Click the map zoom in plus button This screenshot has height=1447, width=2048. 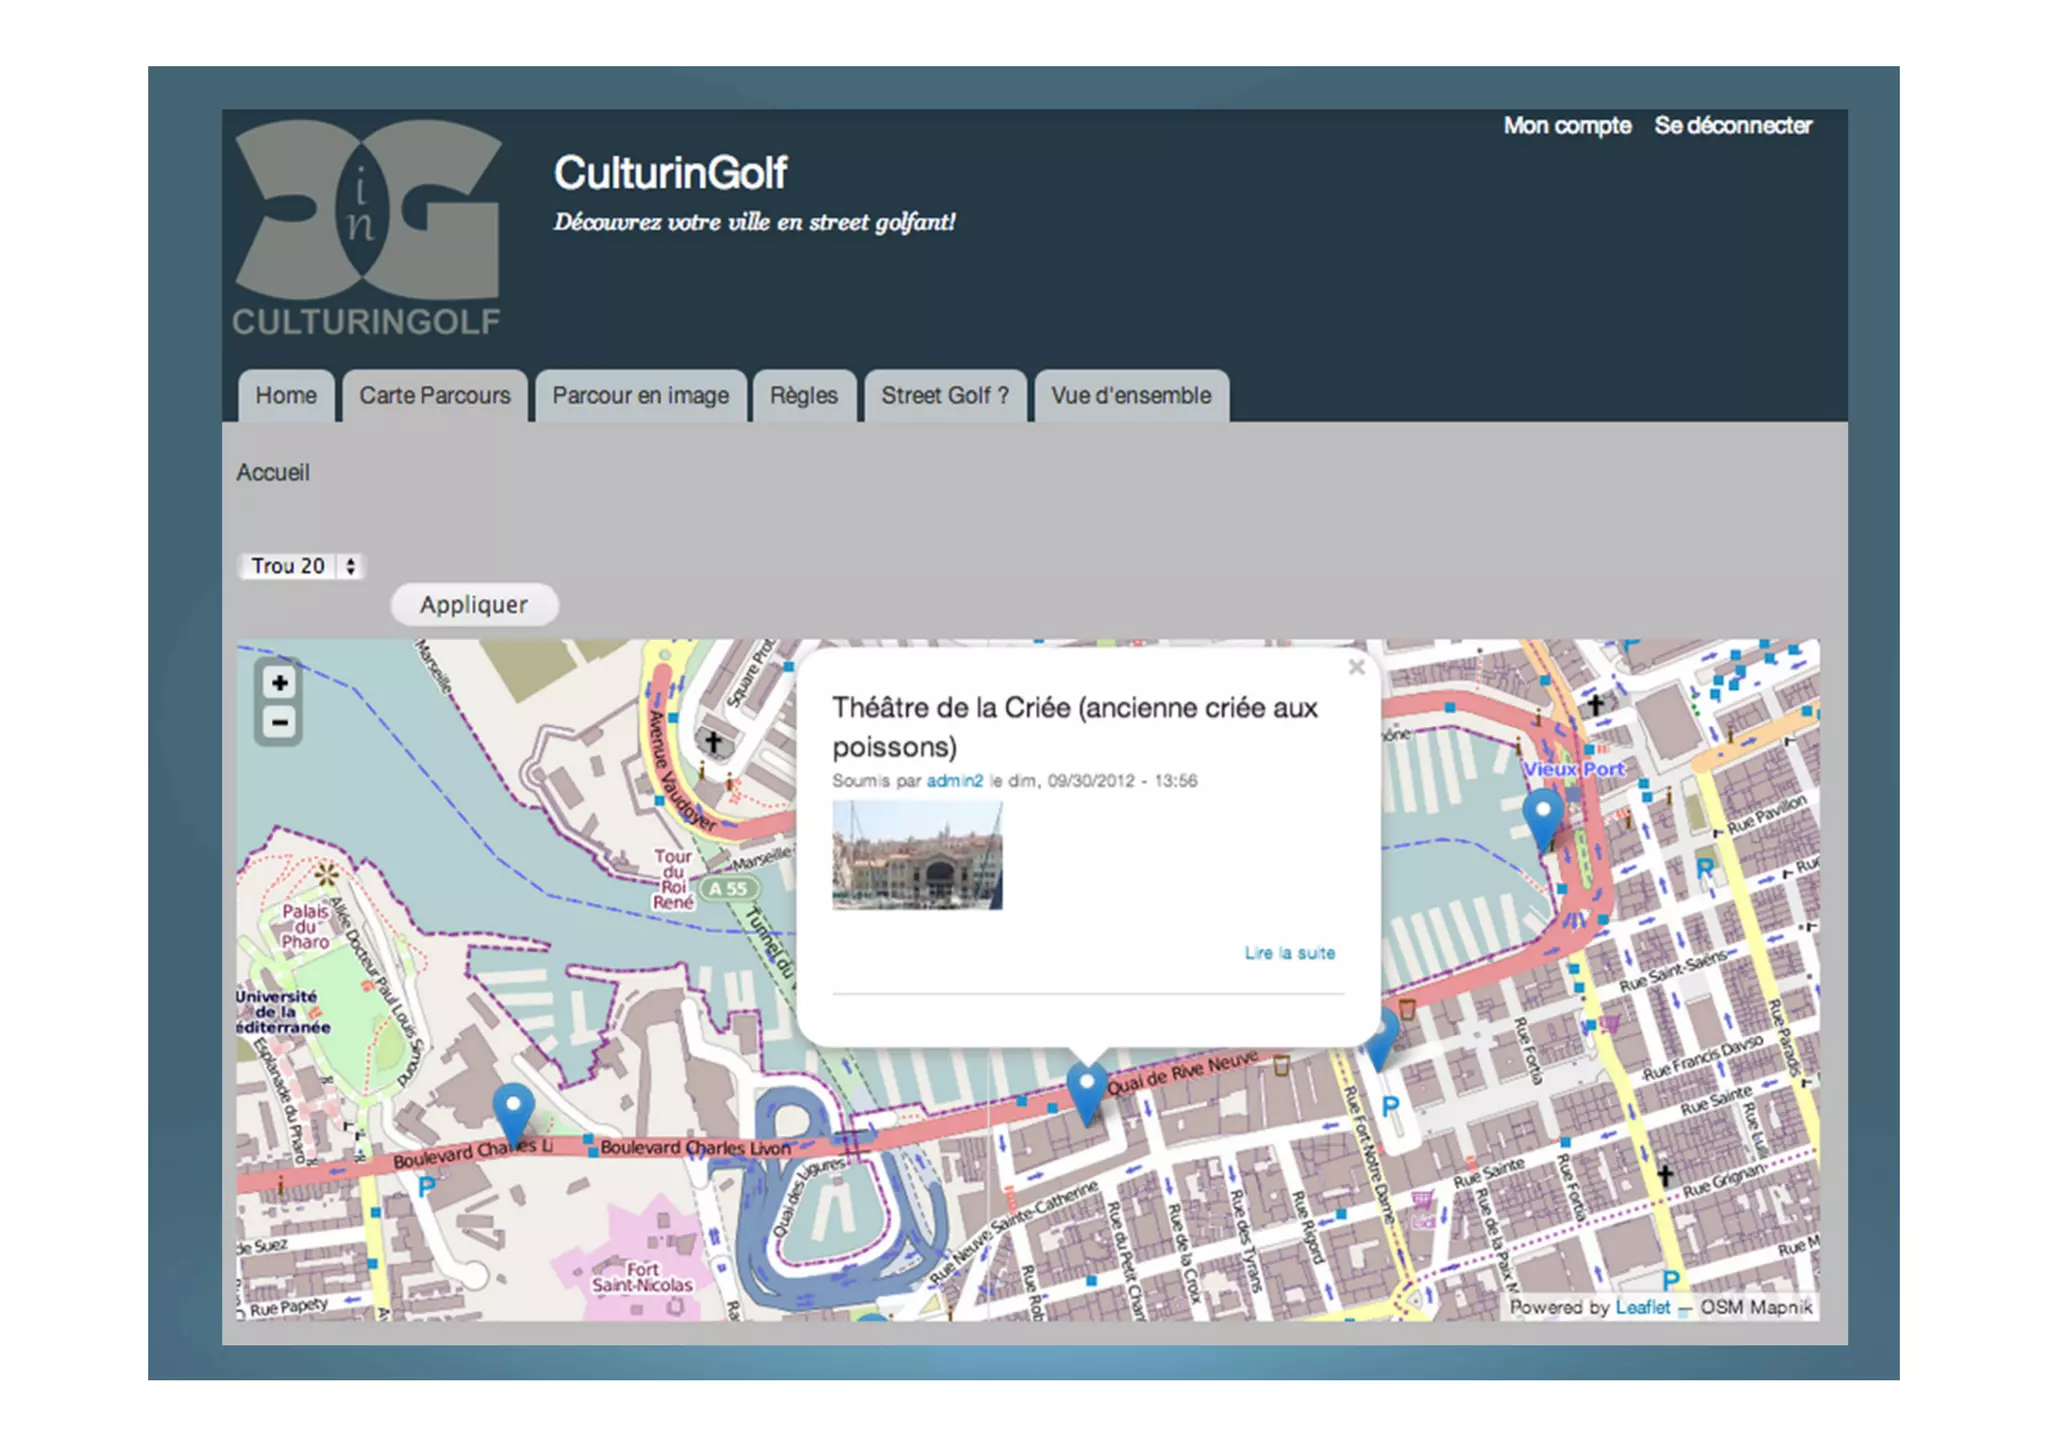pyautogui.click(x=280, y=683)
